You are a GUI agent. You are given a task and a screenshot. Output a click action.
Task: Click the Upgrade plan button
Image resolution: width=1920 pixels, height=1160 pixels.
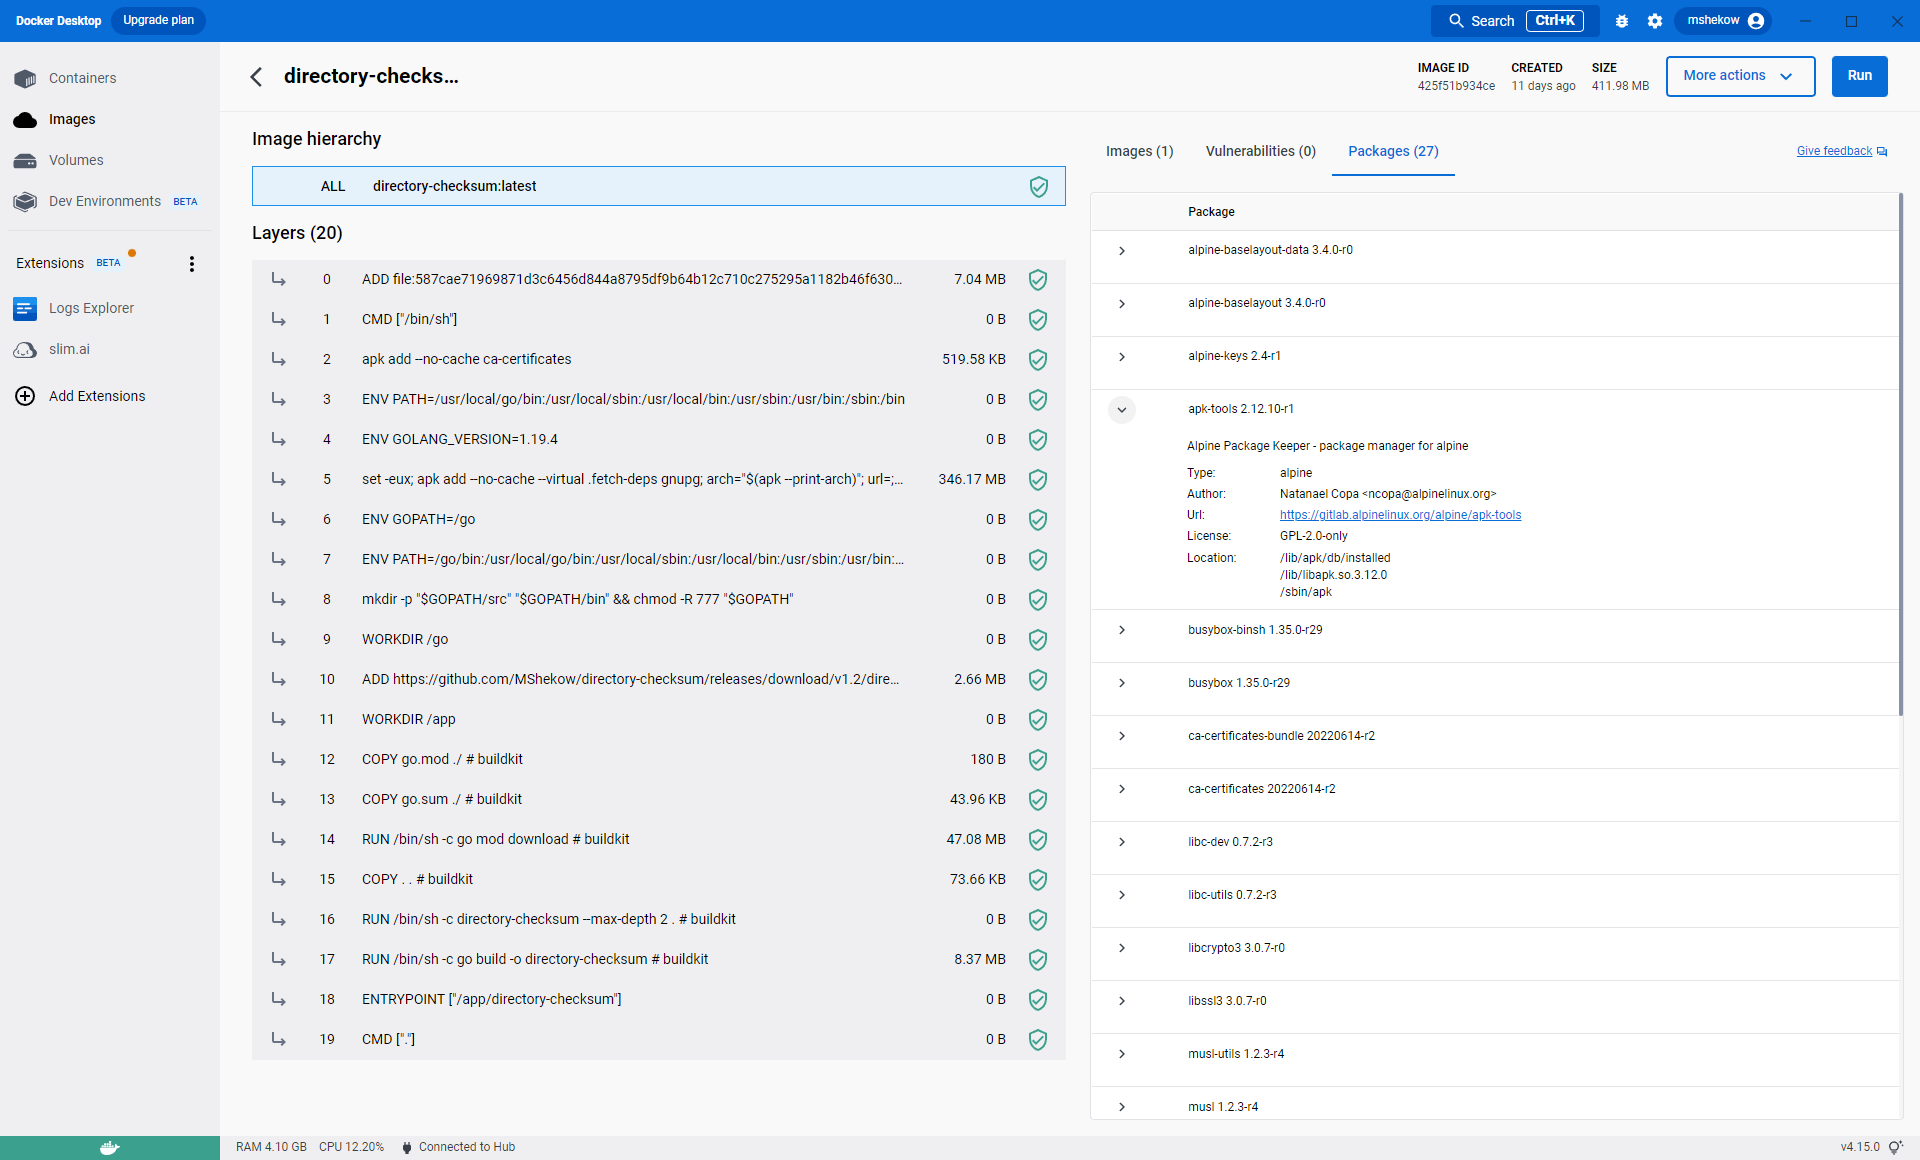click(x=158, y=21)
